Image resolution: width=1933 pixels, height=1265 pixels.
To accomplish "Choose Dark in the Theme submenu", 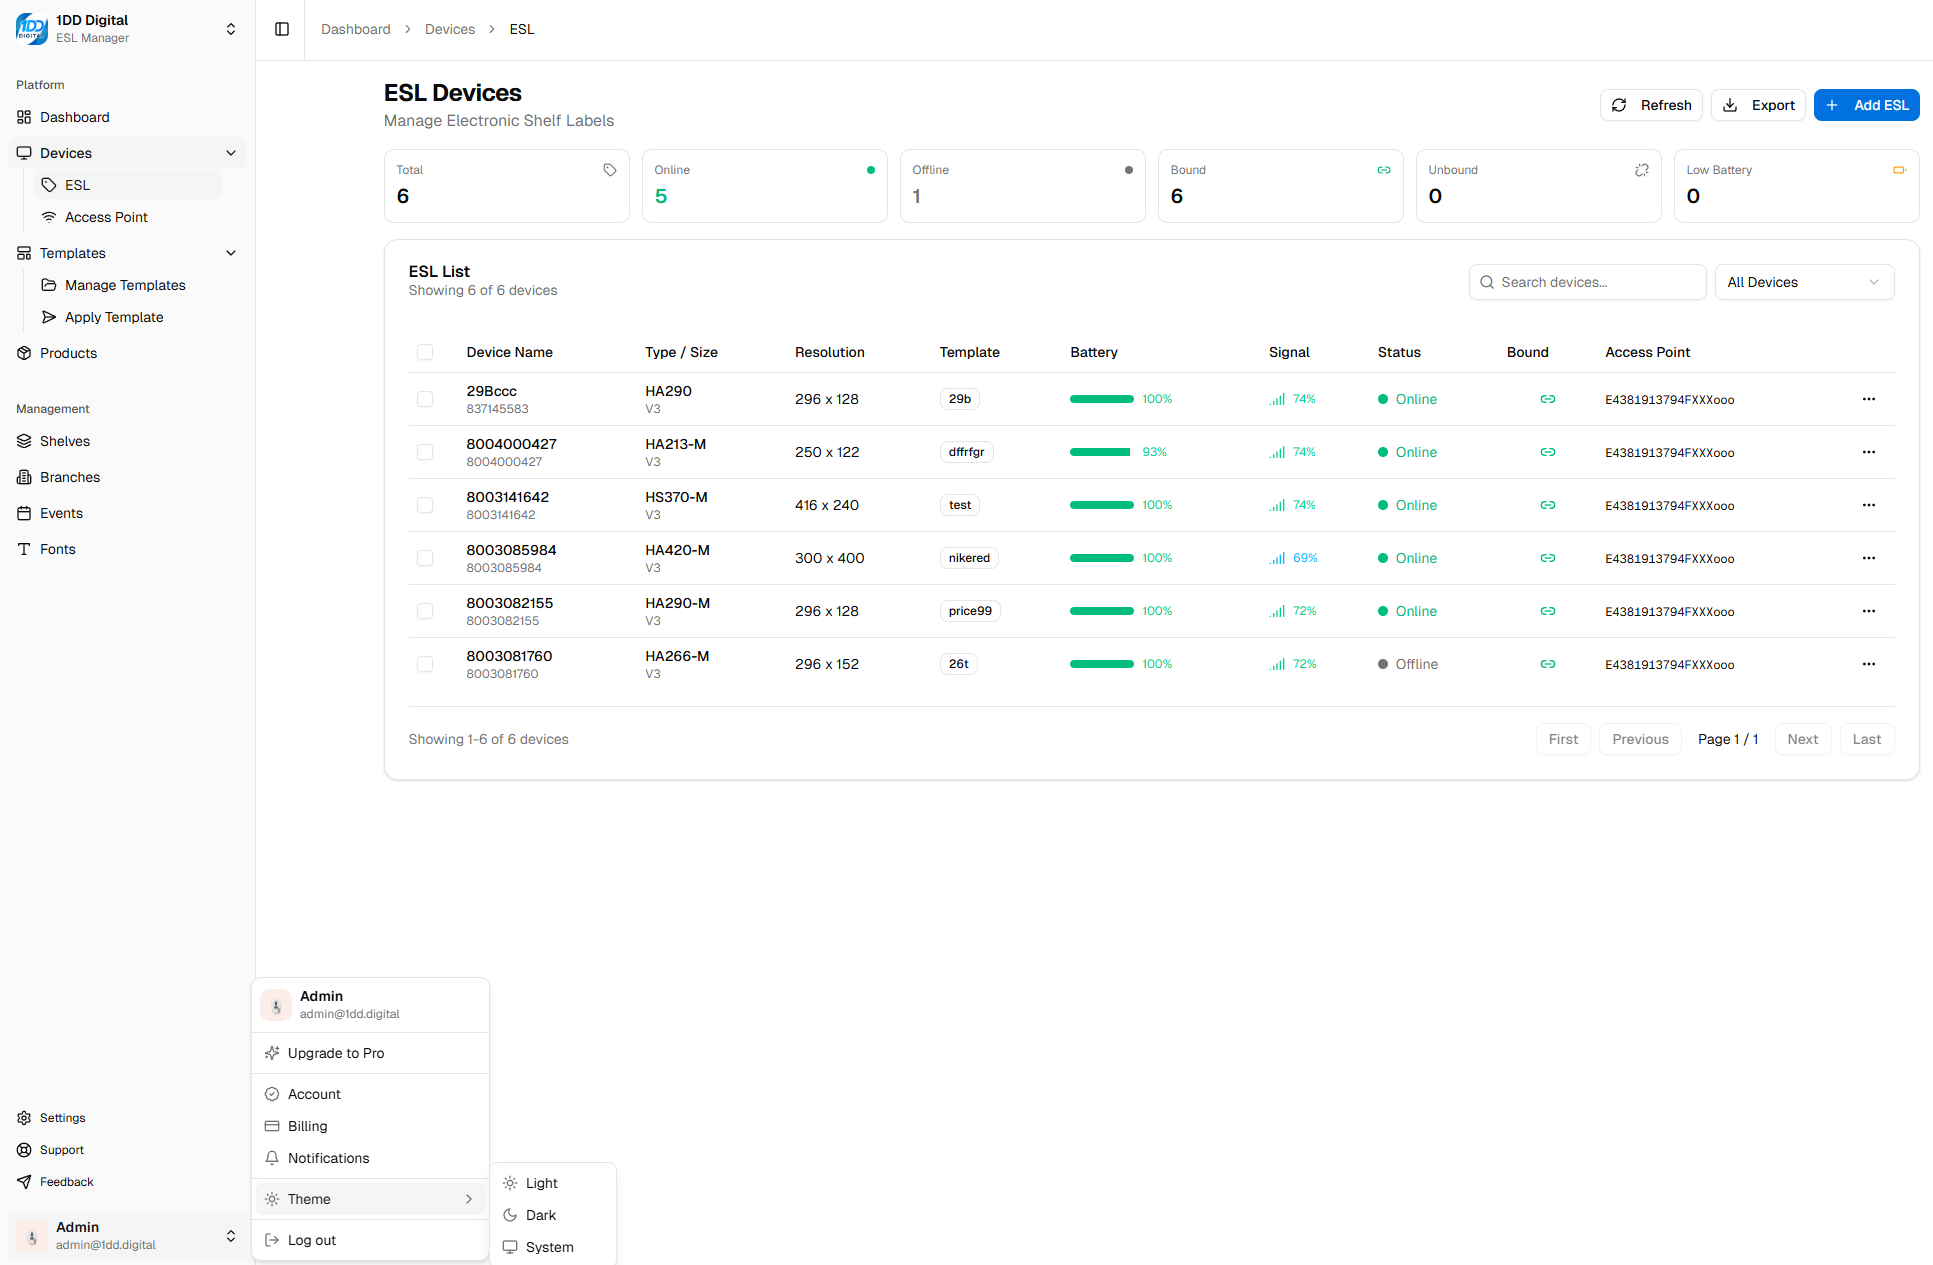I will point(541,1215).
